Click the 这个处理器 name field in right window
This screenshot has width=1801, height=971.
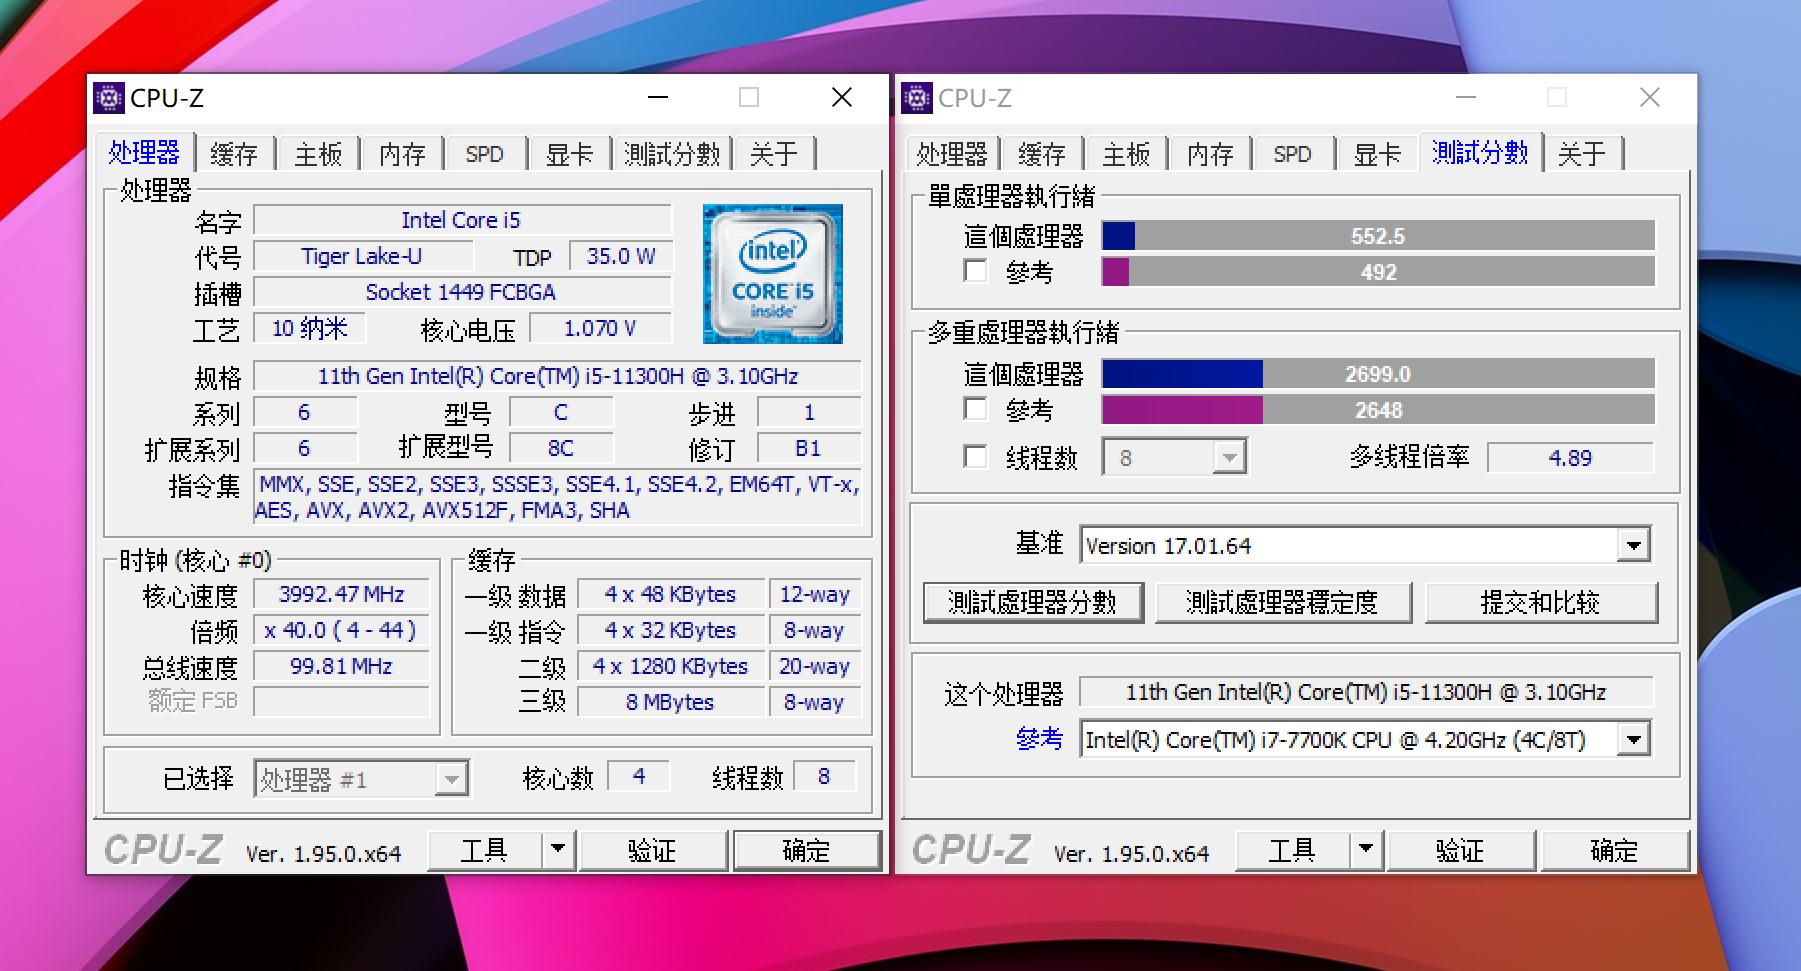pos(1366,692)
